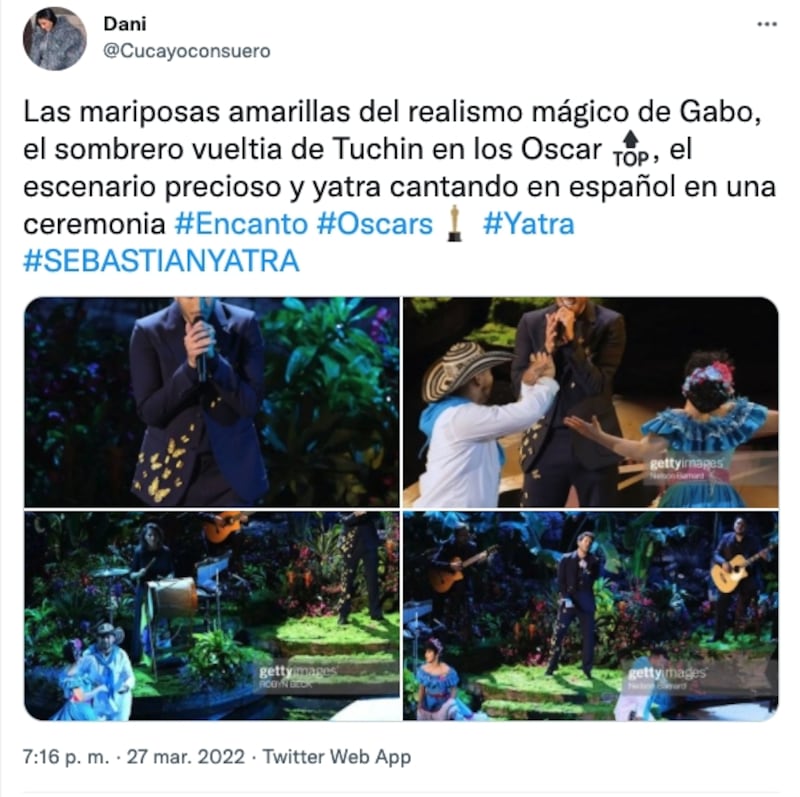800x797 pixels.
Task: Open the #Encanto hashtag
Action: (240, 224)
